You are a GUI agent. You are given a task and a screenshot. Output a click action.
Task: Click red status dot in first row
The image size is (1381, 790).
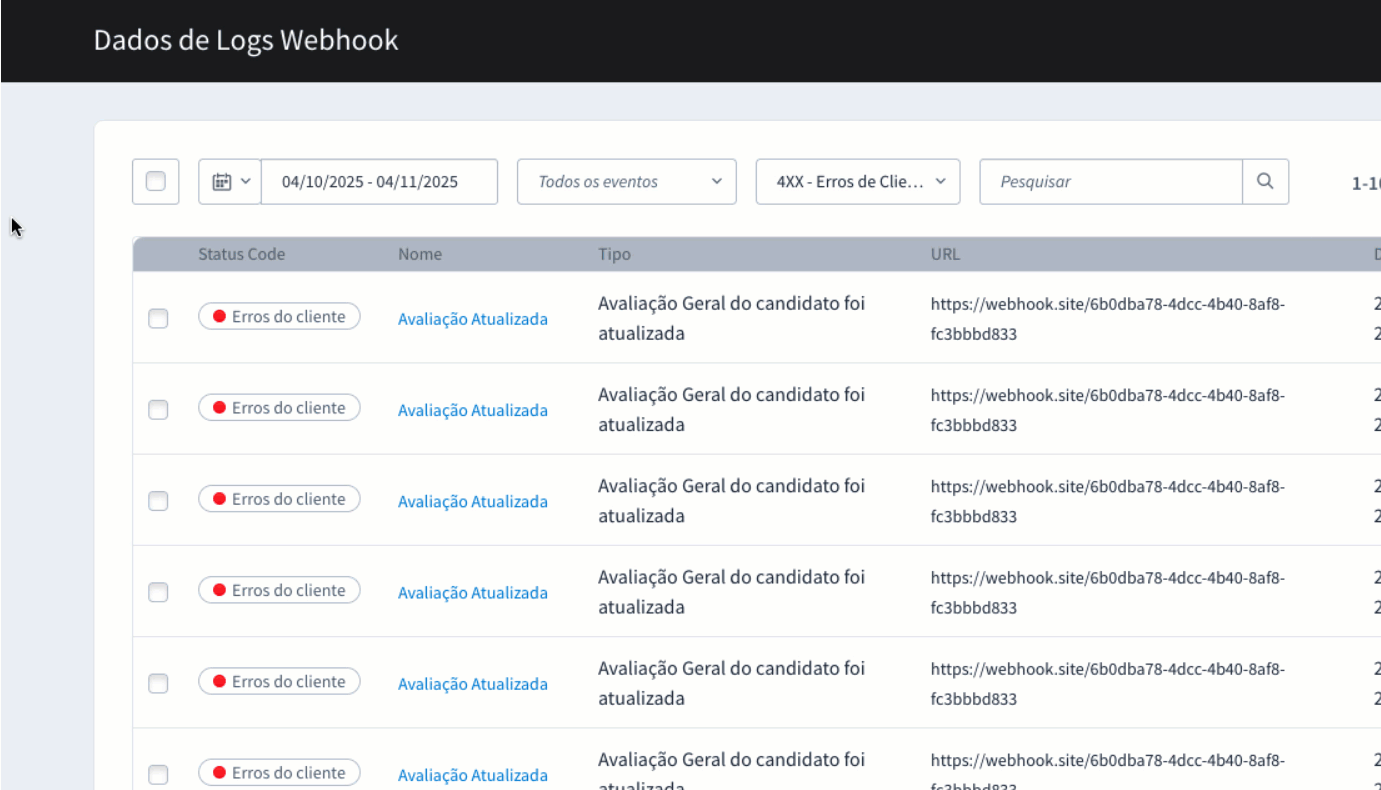[x=219, y=317]
